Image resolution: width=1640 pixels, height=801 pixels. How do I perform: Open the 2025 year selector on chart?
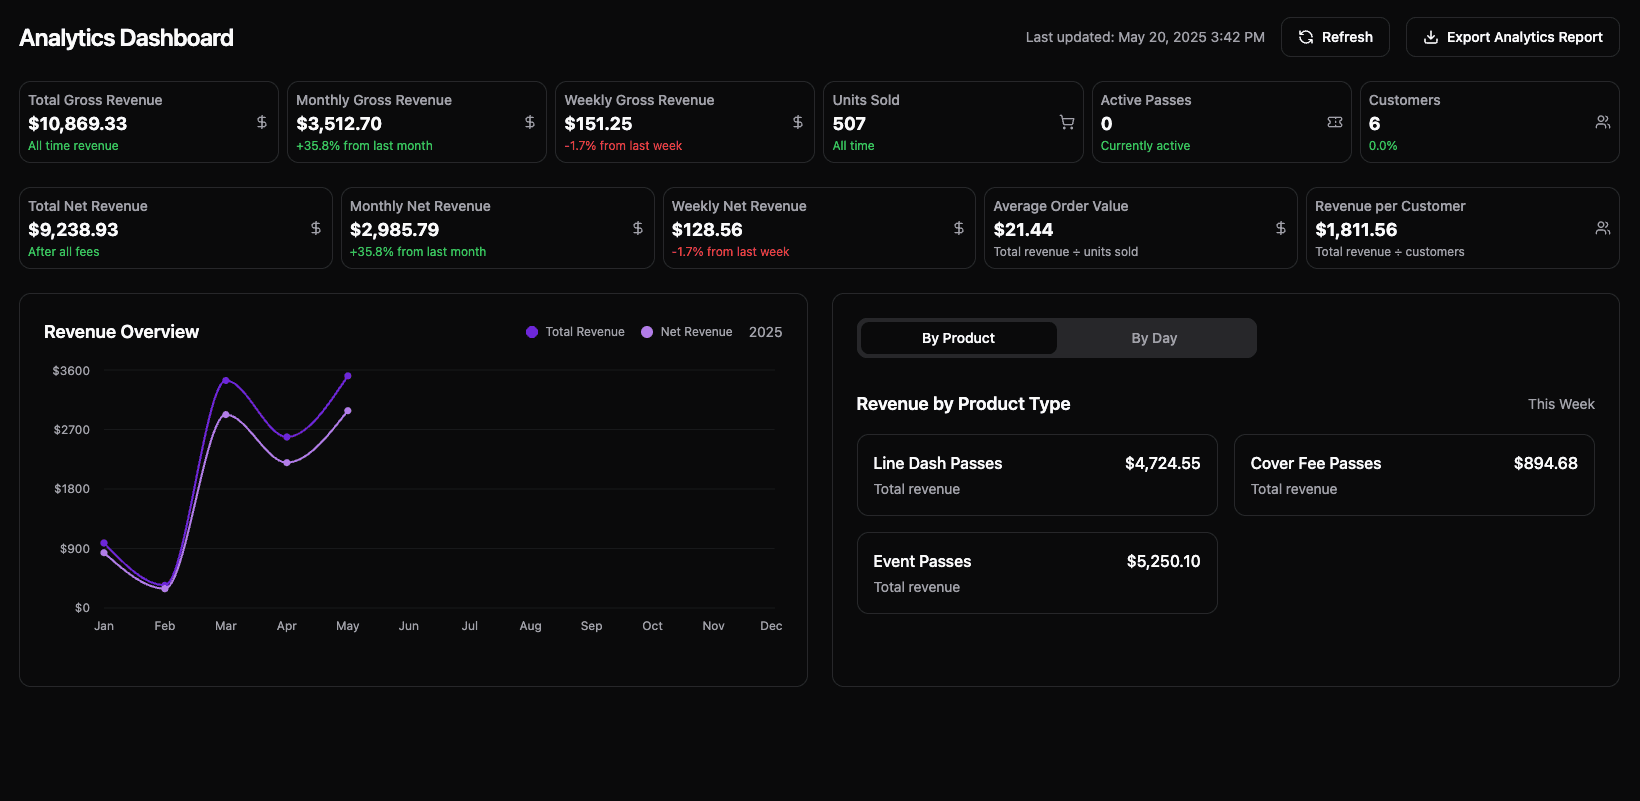(765, 332)
